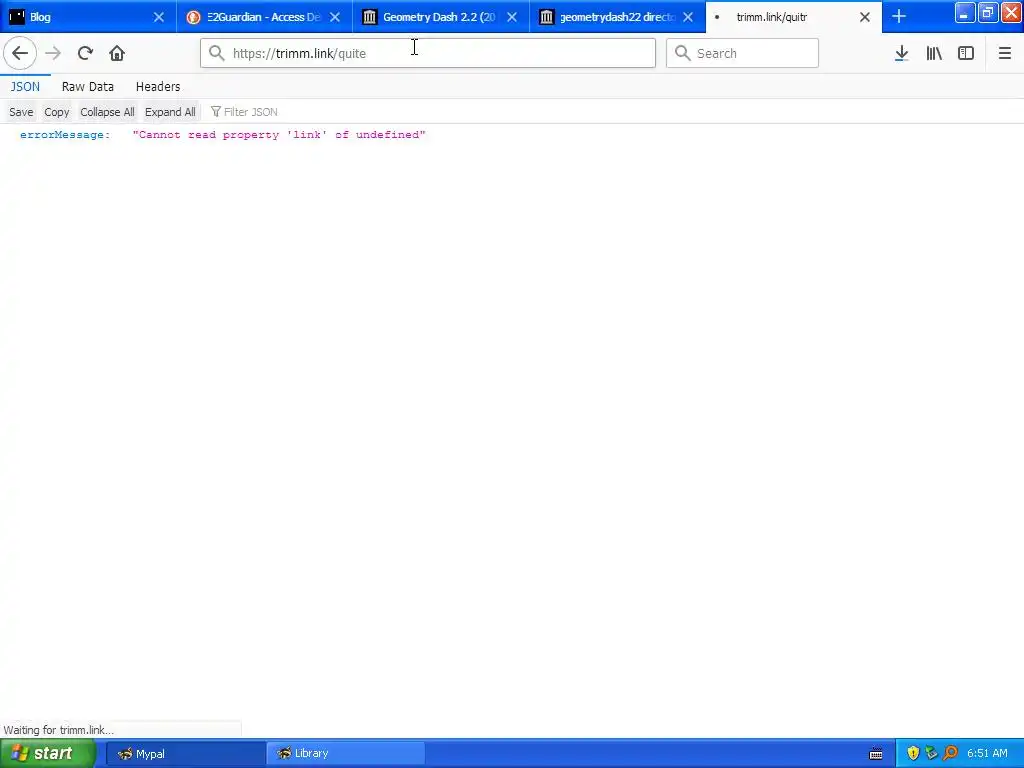Screen dimensions: 1024x768
Task: Focus the Search box
Action: (x=742, y=53)
